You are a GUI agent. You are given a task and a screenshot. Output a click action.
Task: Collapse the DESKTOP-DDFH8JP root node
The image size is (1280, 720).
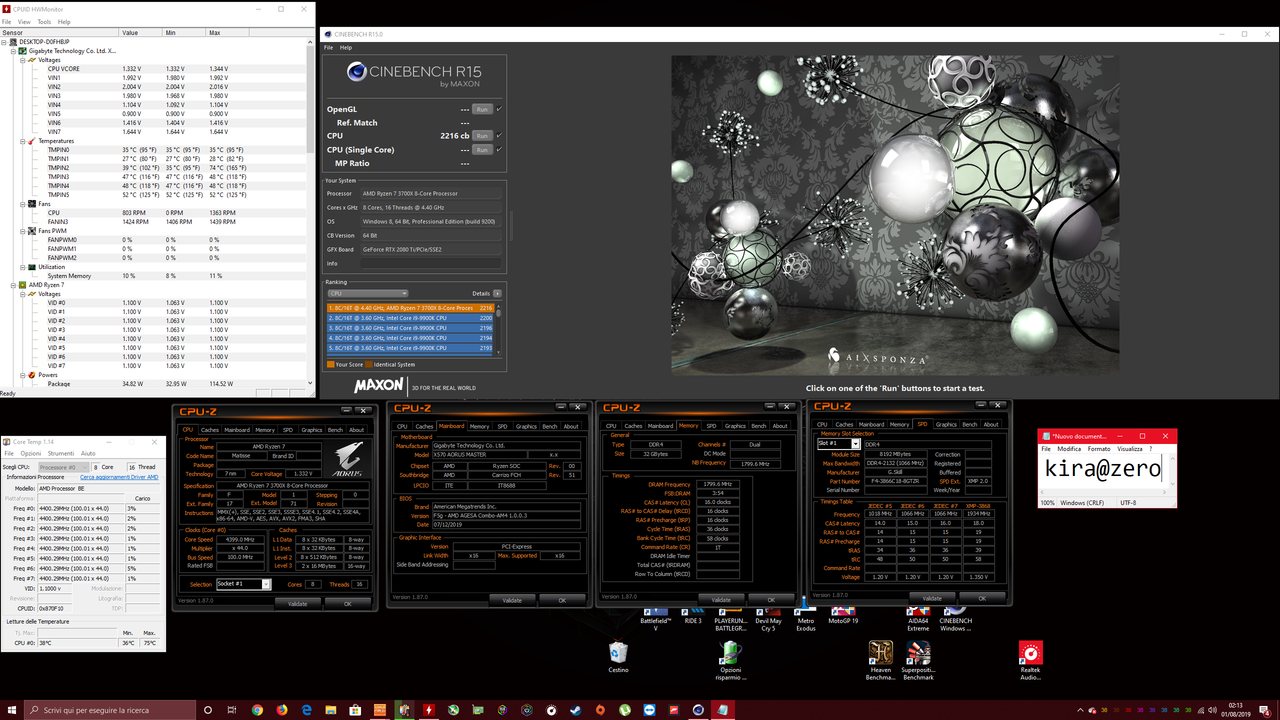coord(6,42)
